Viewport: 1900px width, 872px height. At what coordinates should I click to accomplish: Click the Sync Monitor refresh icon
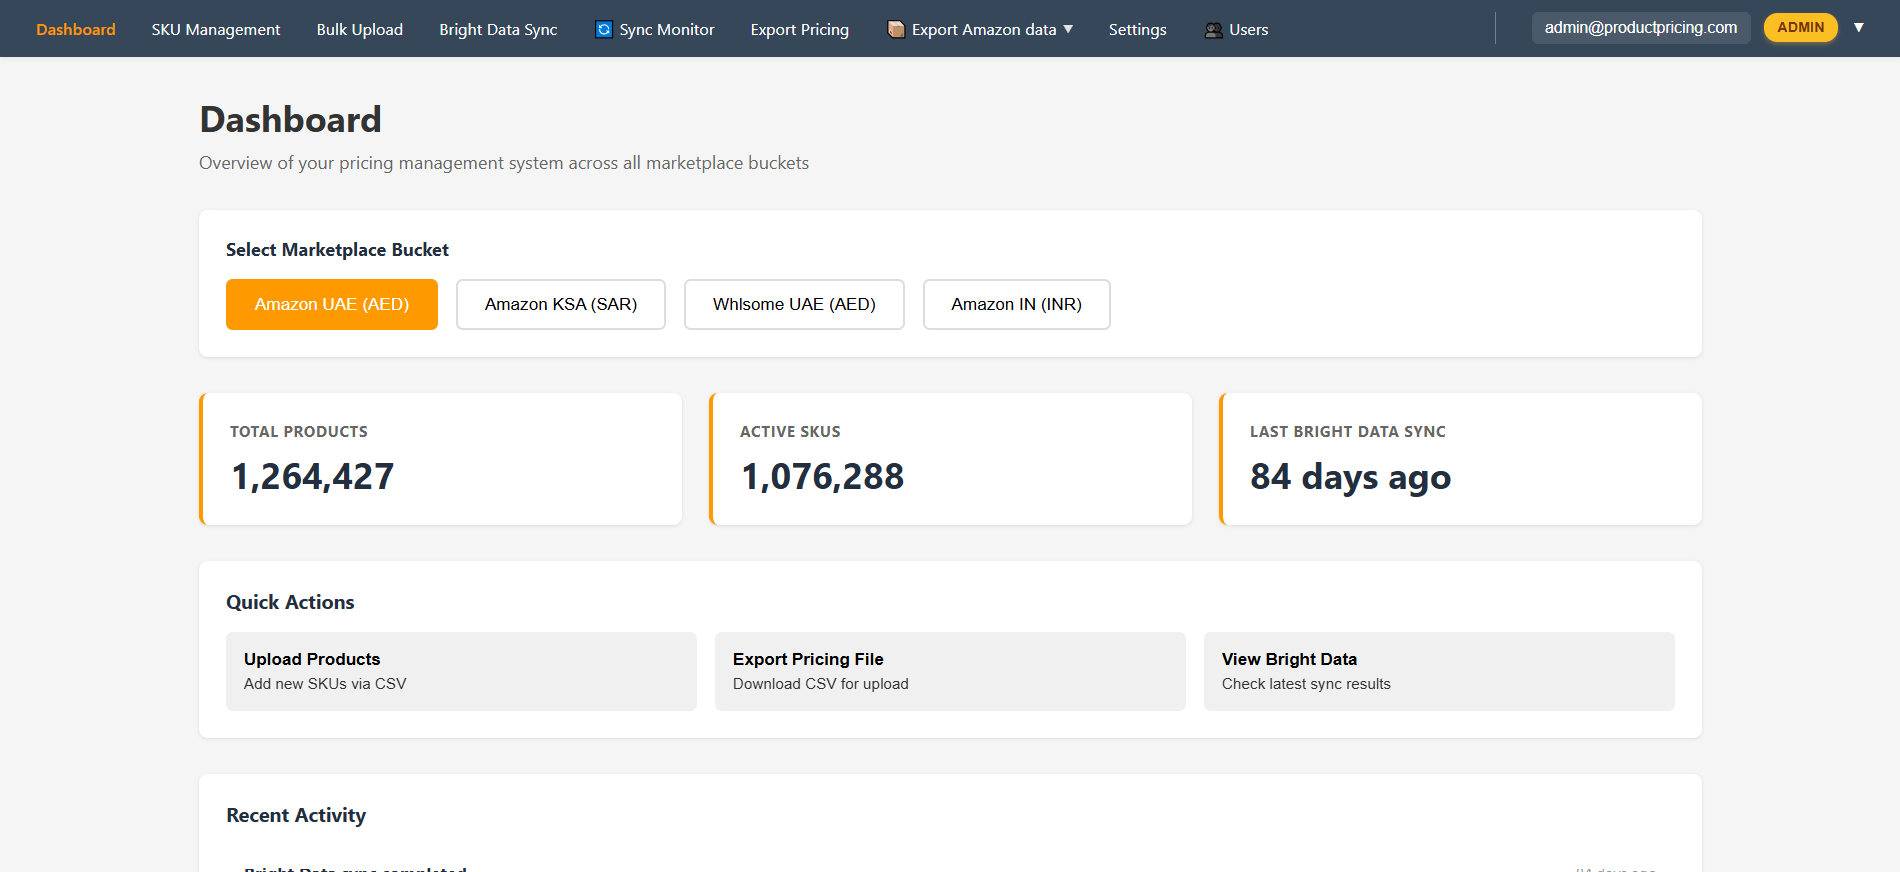click(604, 30)
